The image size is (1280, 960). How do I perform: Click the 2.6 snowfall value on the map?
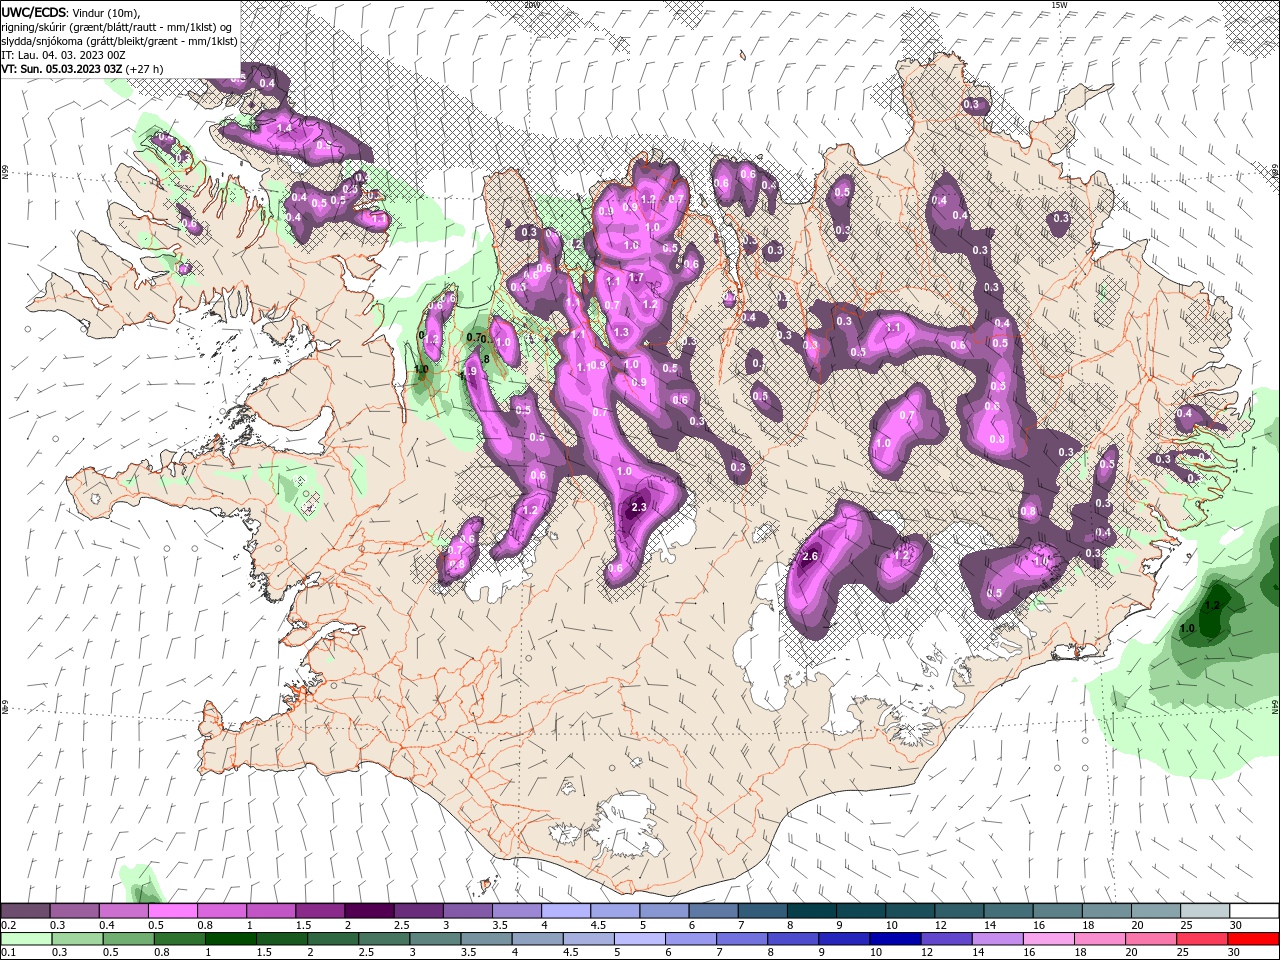coord(810,556)
